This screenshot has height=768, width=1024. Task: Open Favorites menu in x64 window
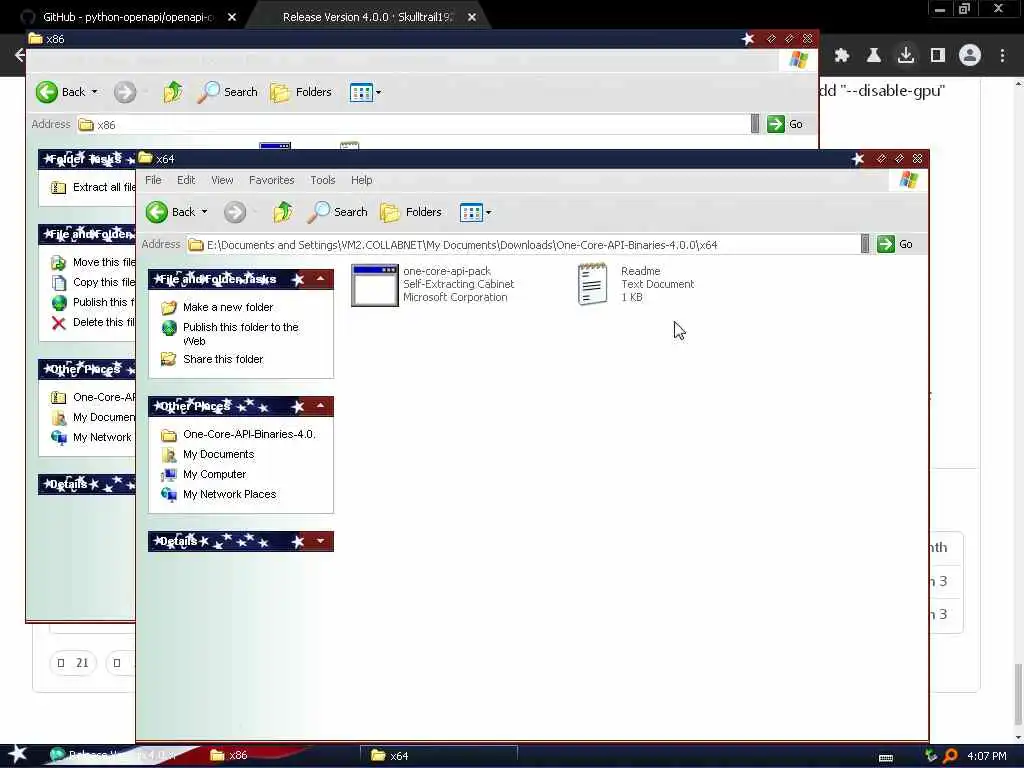tap(272, 180)
